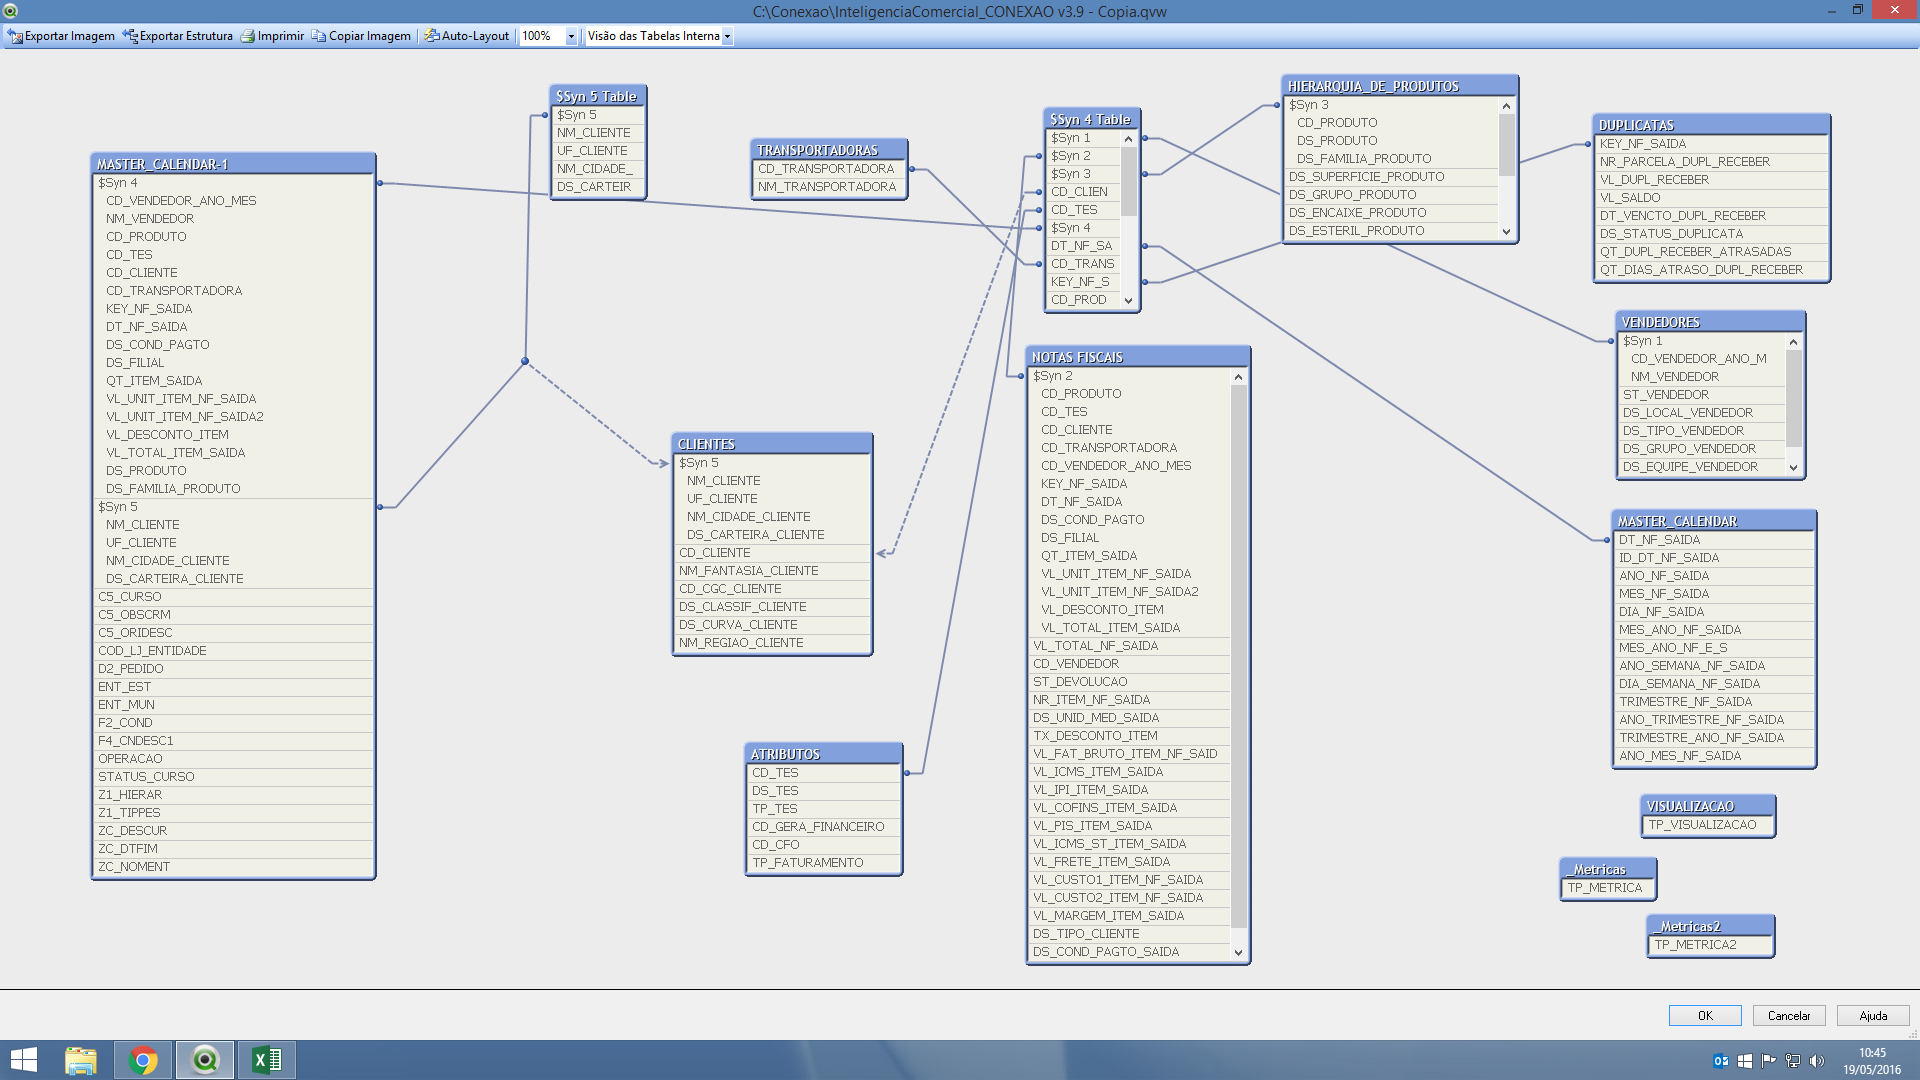Image resolution: width=1920 pixels, height=1080 pixels.
Task: Open Excel from the taskbar
Action: point(267,1060)
